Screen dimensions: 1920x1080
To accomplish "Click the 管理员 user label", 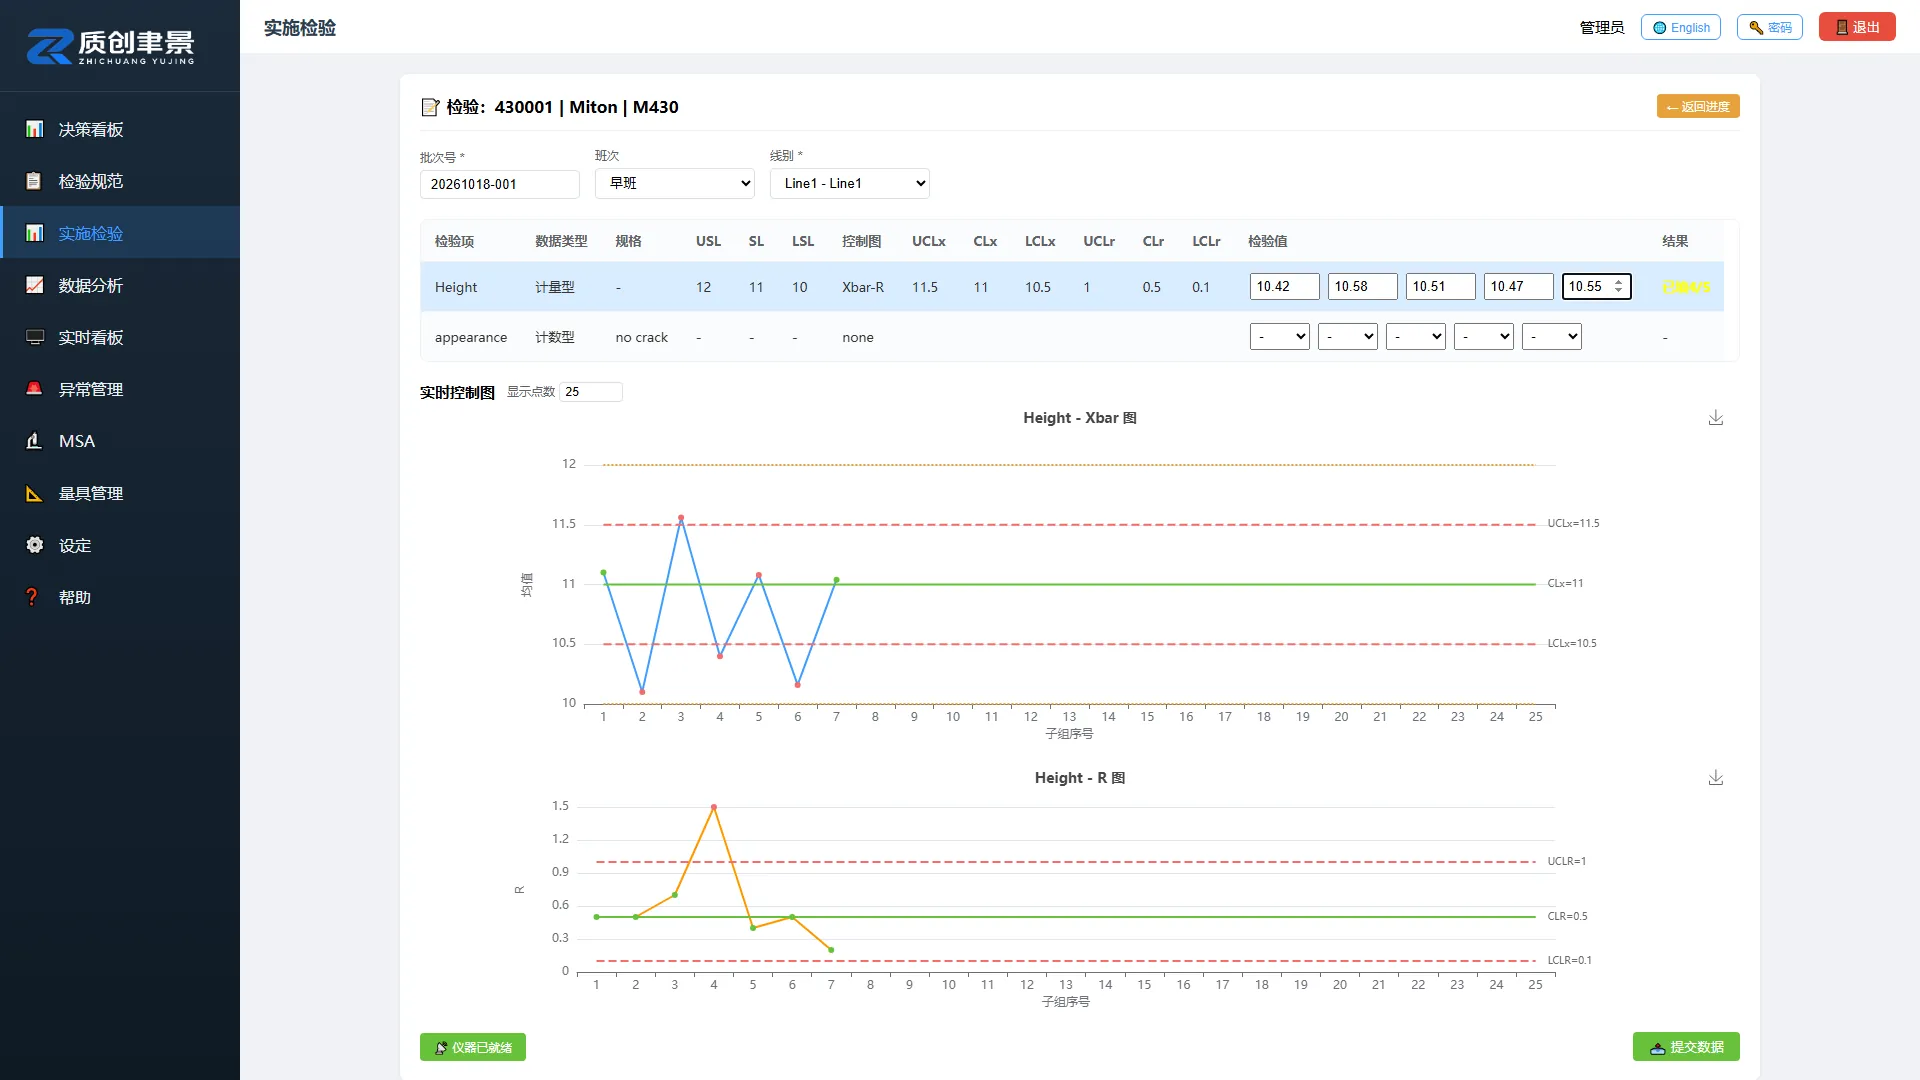I will tap(1602, 27).
